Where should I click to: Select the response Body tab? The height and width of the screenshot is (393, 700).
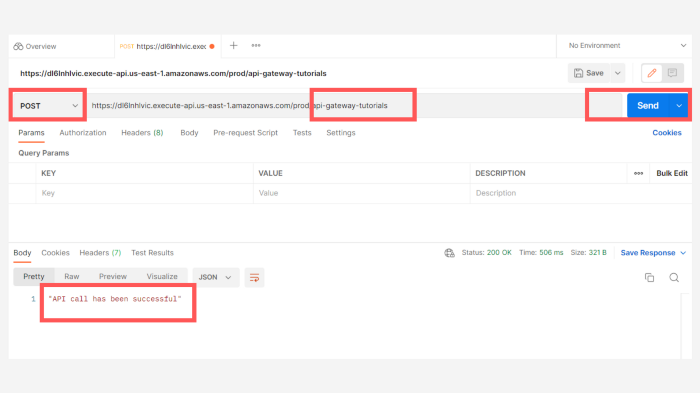[22, 253]
